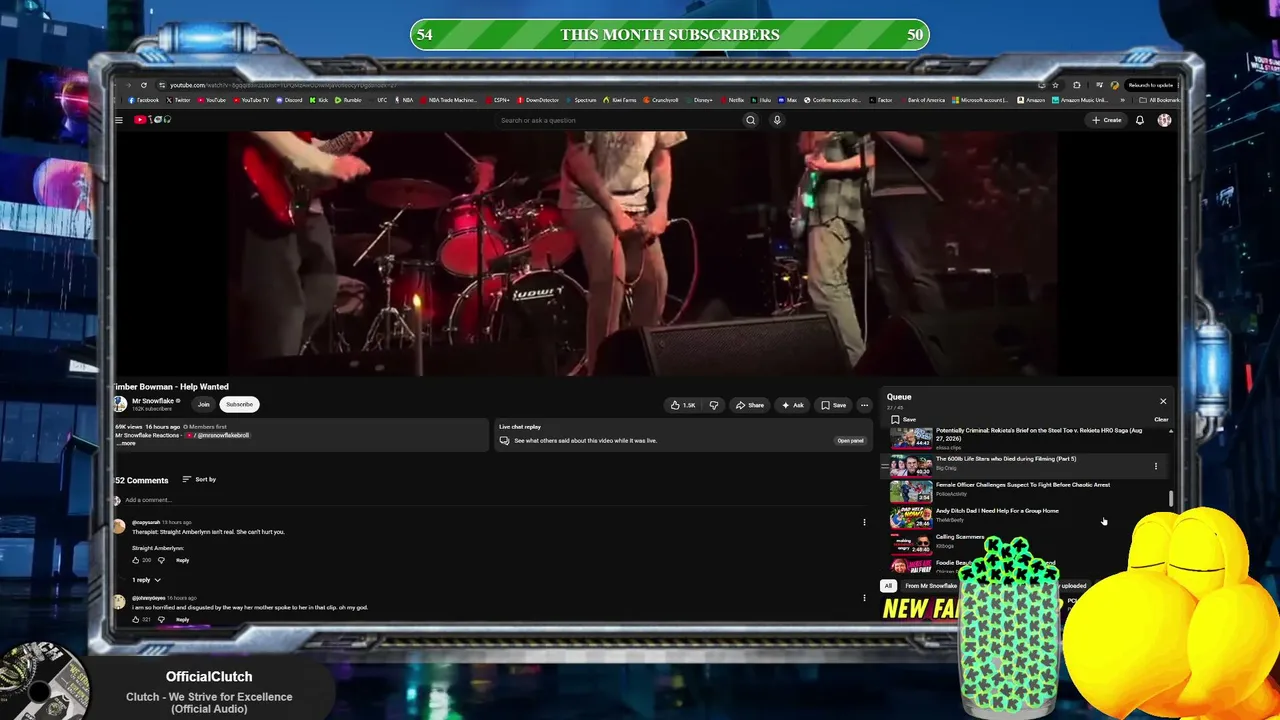Open the menu for @capysarah's comment
This screenshot has height=720, width=1280.
864,522
